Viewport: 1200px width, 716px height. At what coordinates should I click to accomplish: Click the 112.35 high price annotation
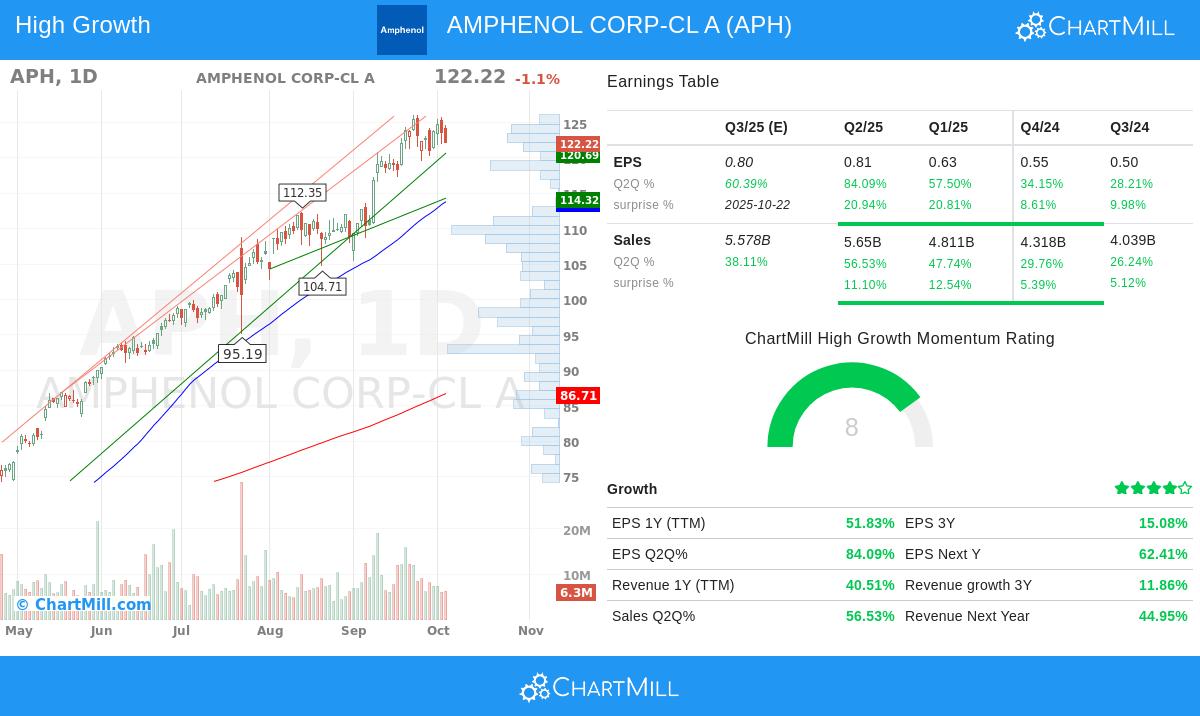click(302, 193)
